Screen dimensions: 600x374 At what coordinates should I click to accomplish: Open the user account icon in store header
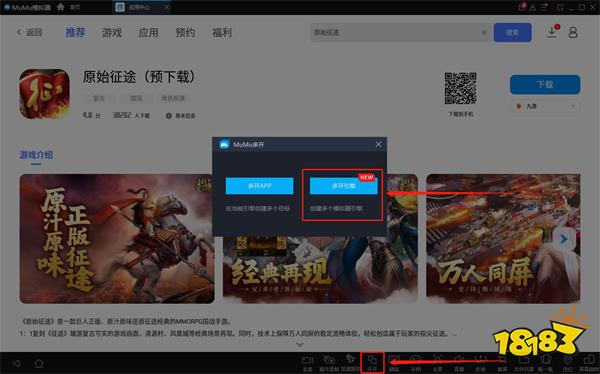[x=573, y=33]
